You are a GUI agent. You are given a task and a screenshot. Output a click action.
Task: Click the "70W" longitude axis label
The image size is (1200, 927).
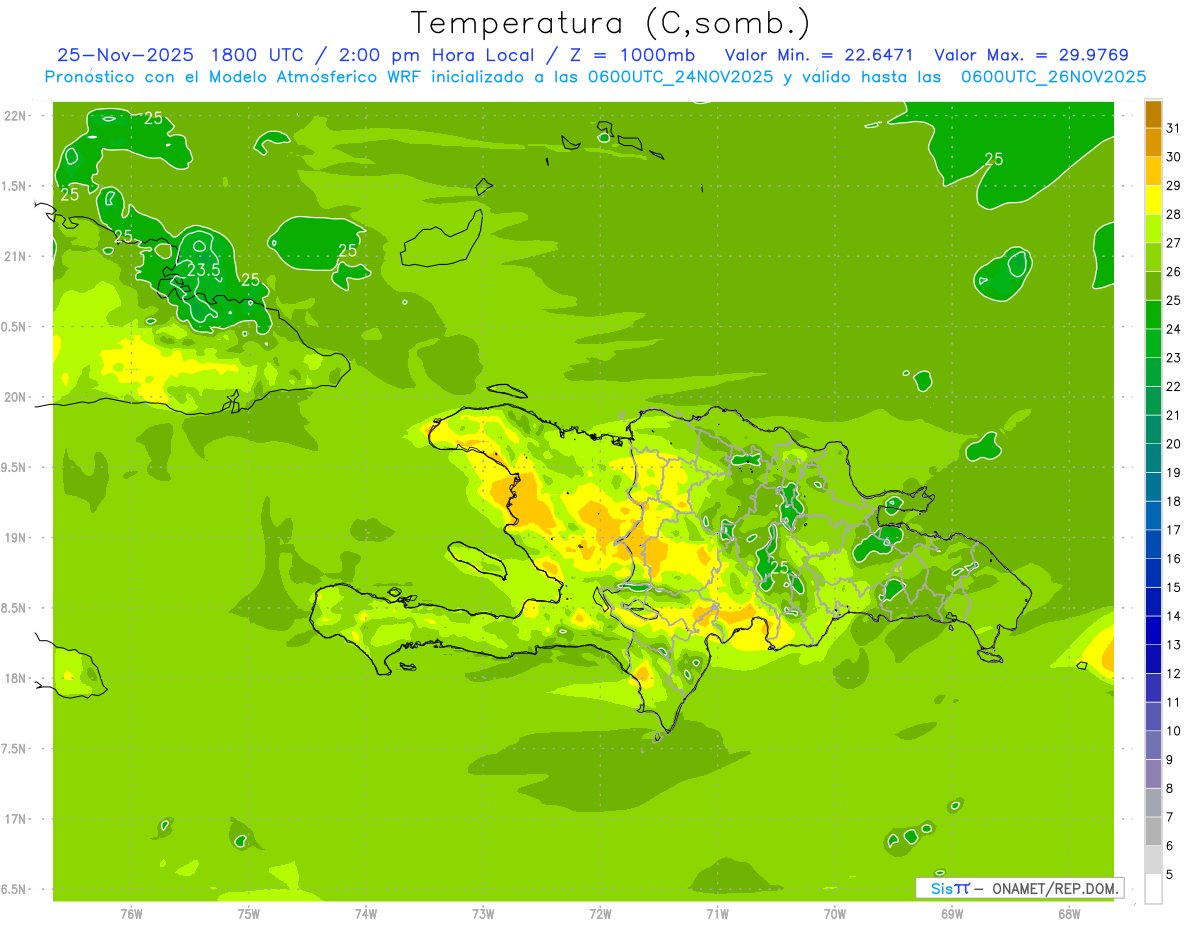pos(835,915)
